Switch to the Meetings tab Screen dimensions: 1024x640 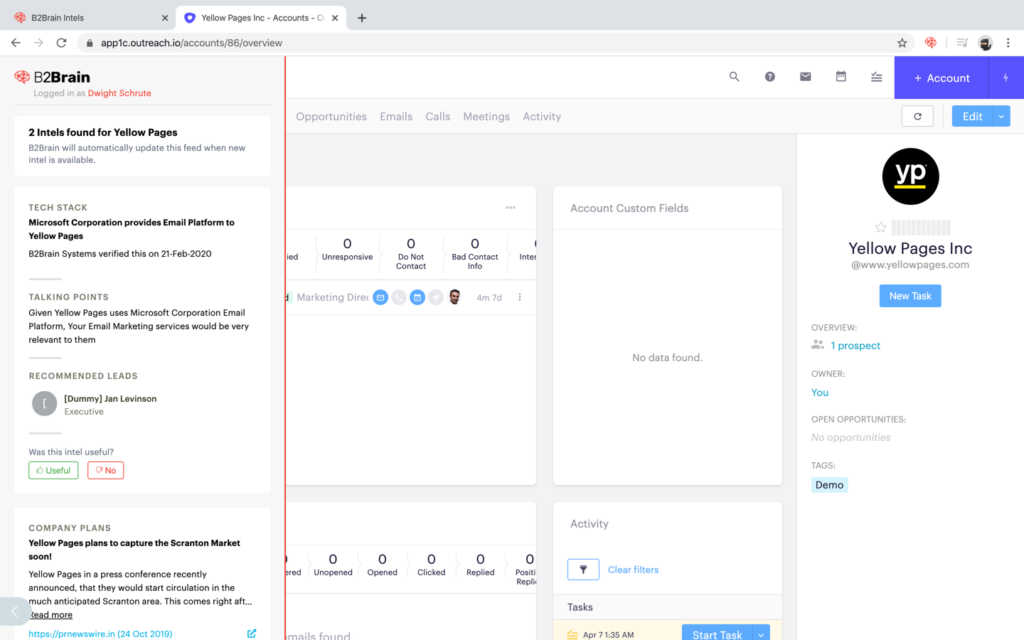click(x=486, y=116)
